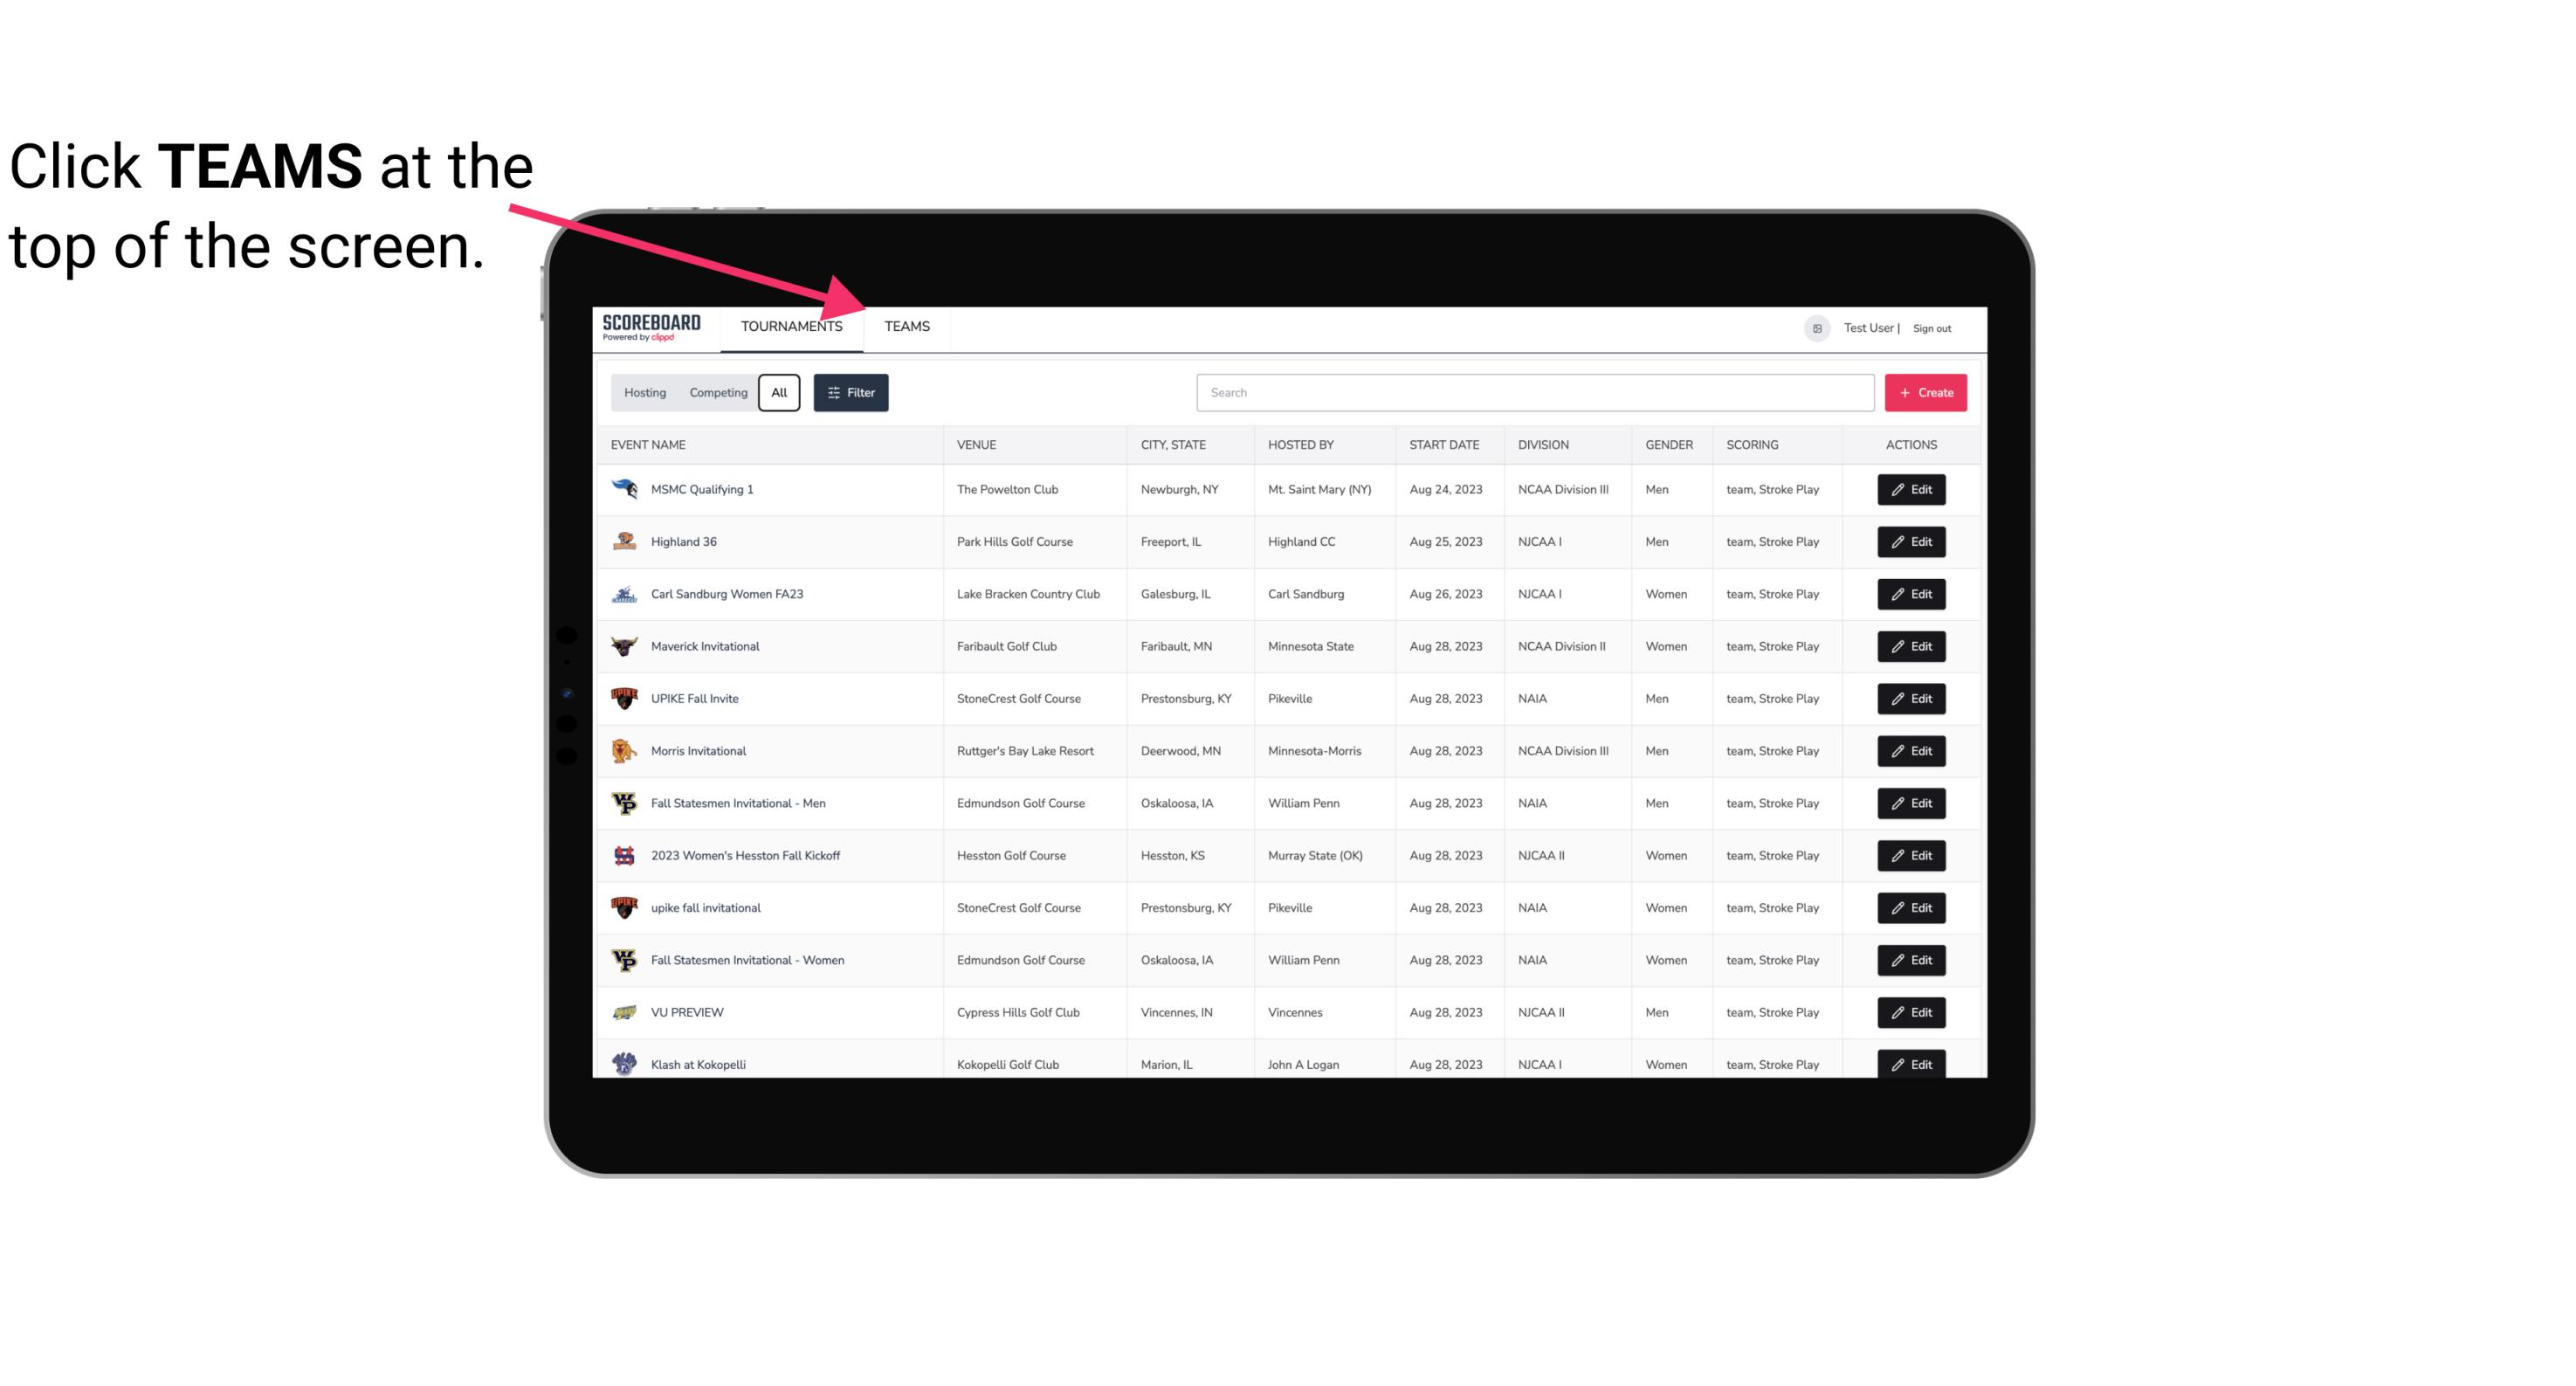The width and height of the screenshot is (2576, 1386).
Task: Toggle the Competing filter button
Action: tap(713, 393)
